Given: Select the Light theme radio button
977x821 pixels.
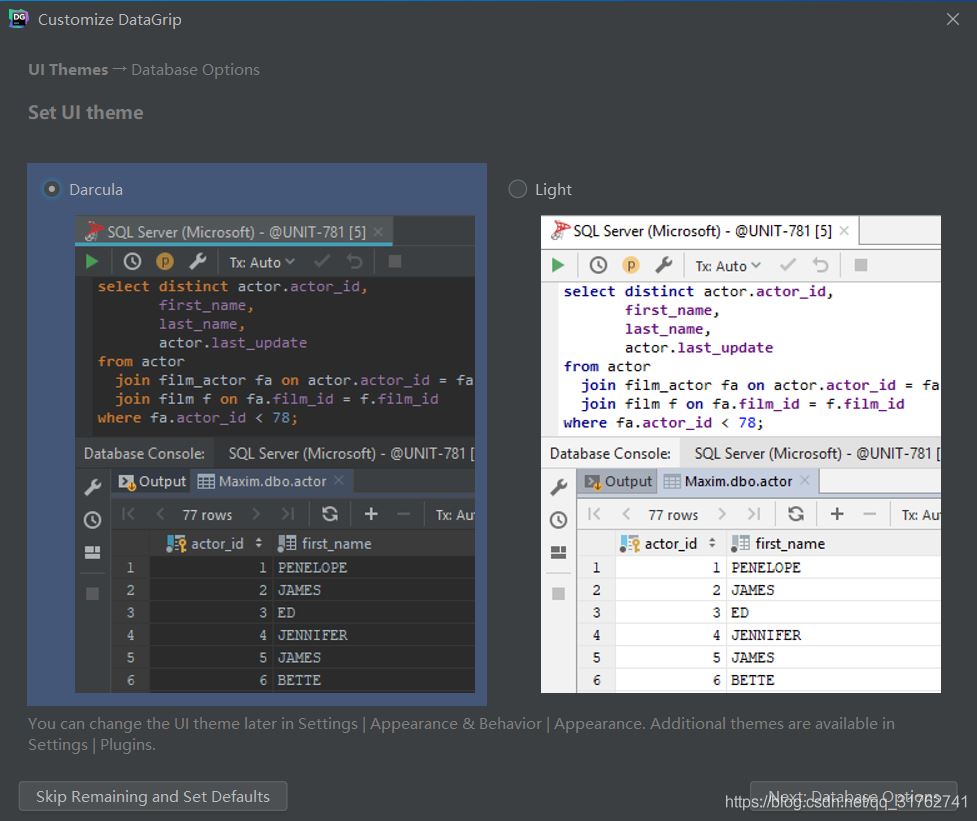Looking at the screenshot, I should pyautogui.click(x=518, y=189).
